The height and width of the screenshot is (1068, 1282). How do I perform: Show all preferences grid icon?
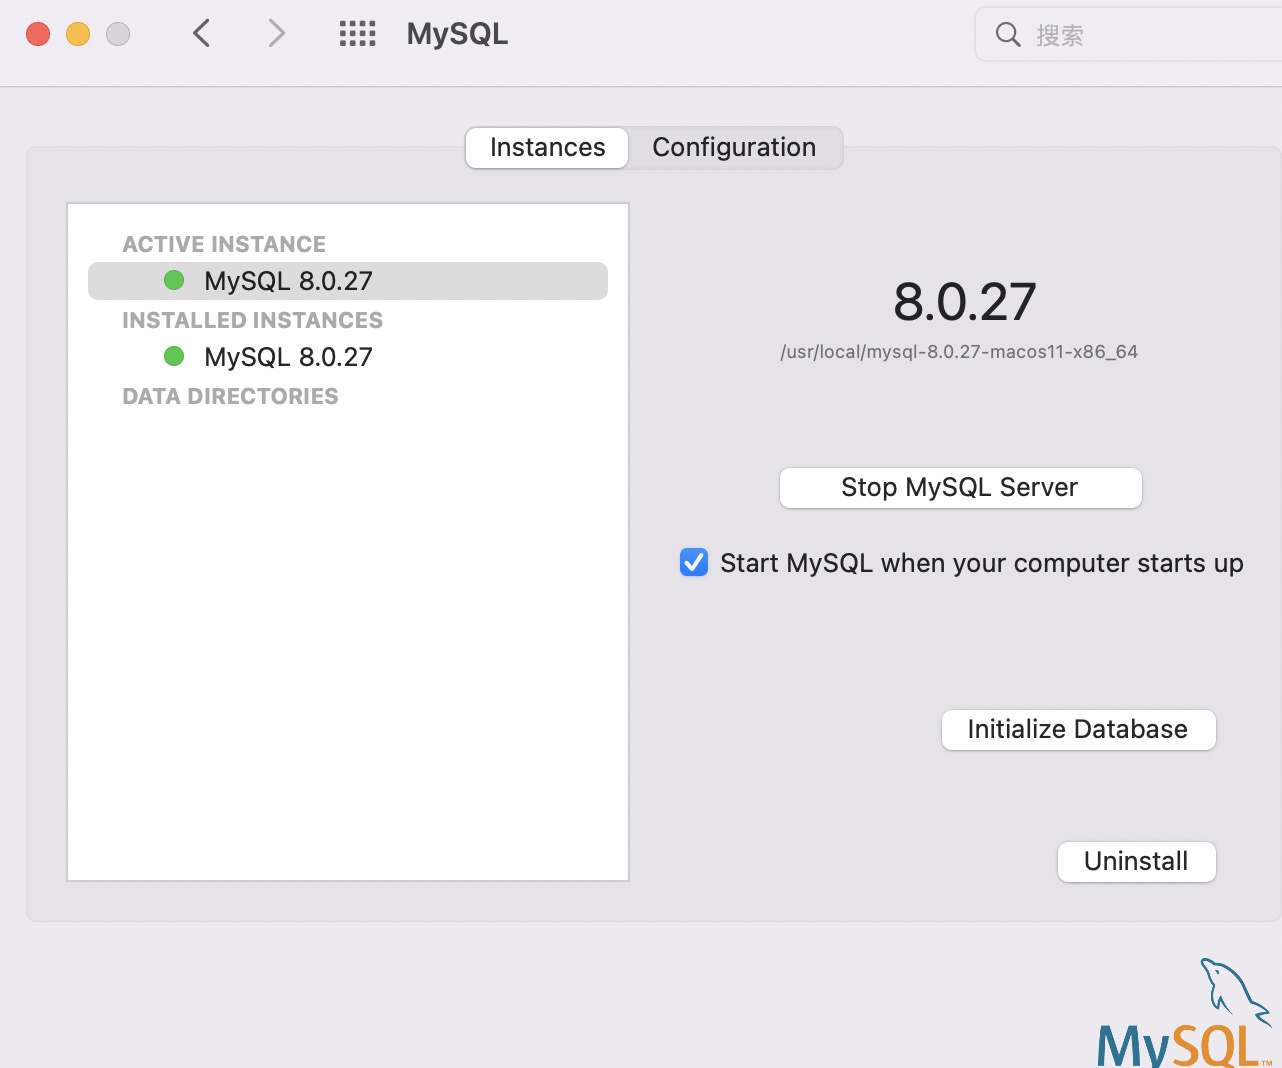coord(357,34)
